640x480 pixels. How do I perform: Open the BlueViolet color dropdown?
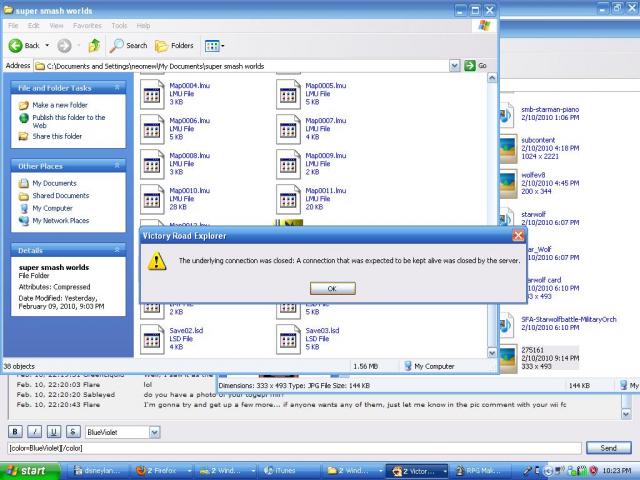[154, 432]
